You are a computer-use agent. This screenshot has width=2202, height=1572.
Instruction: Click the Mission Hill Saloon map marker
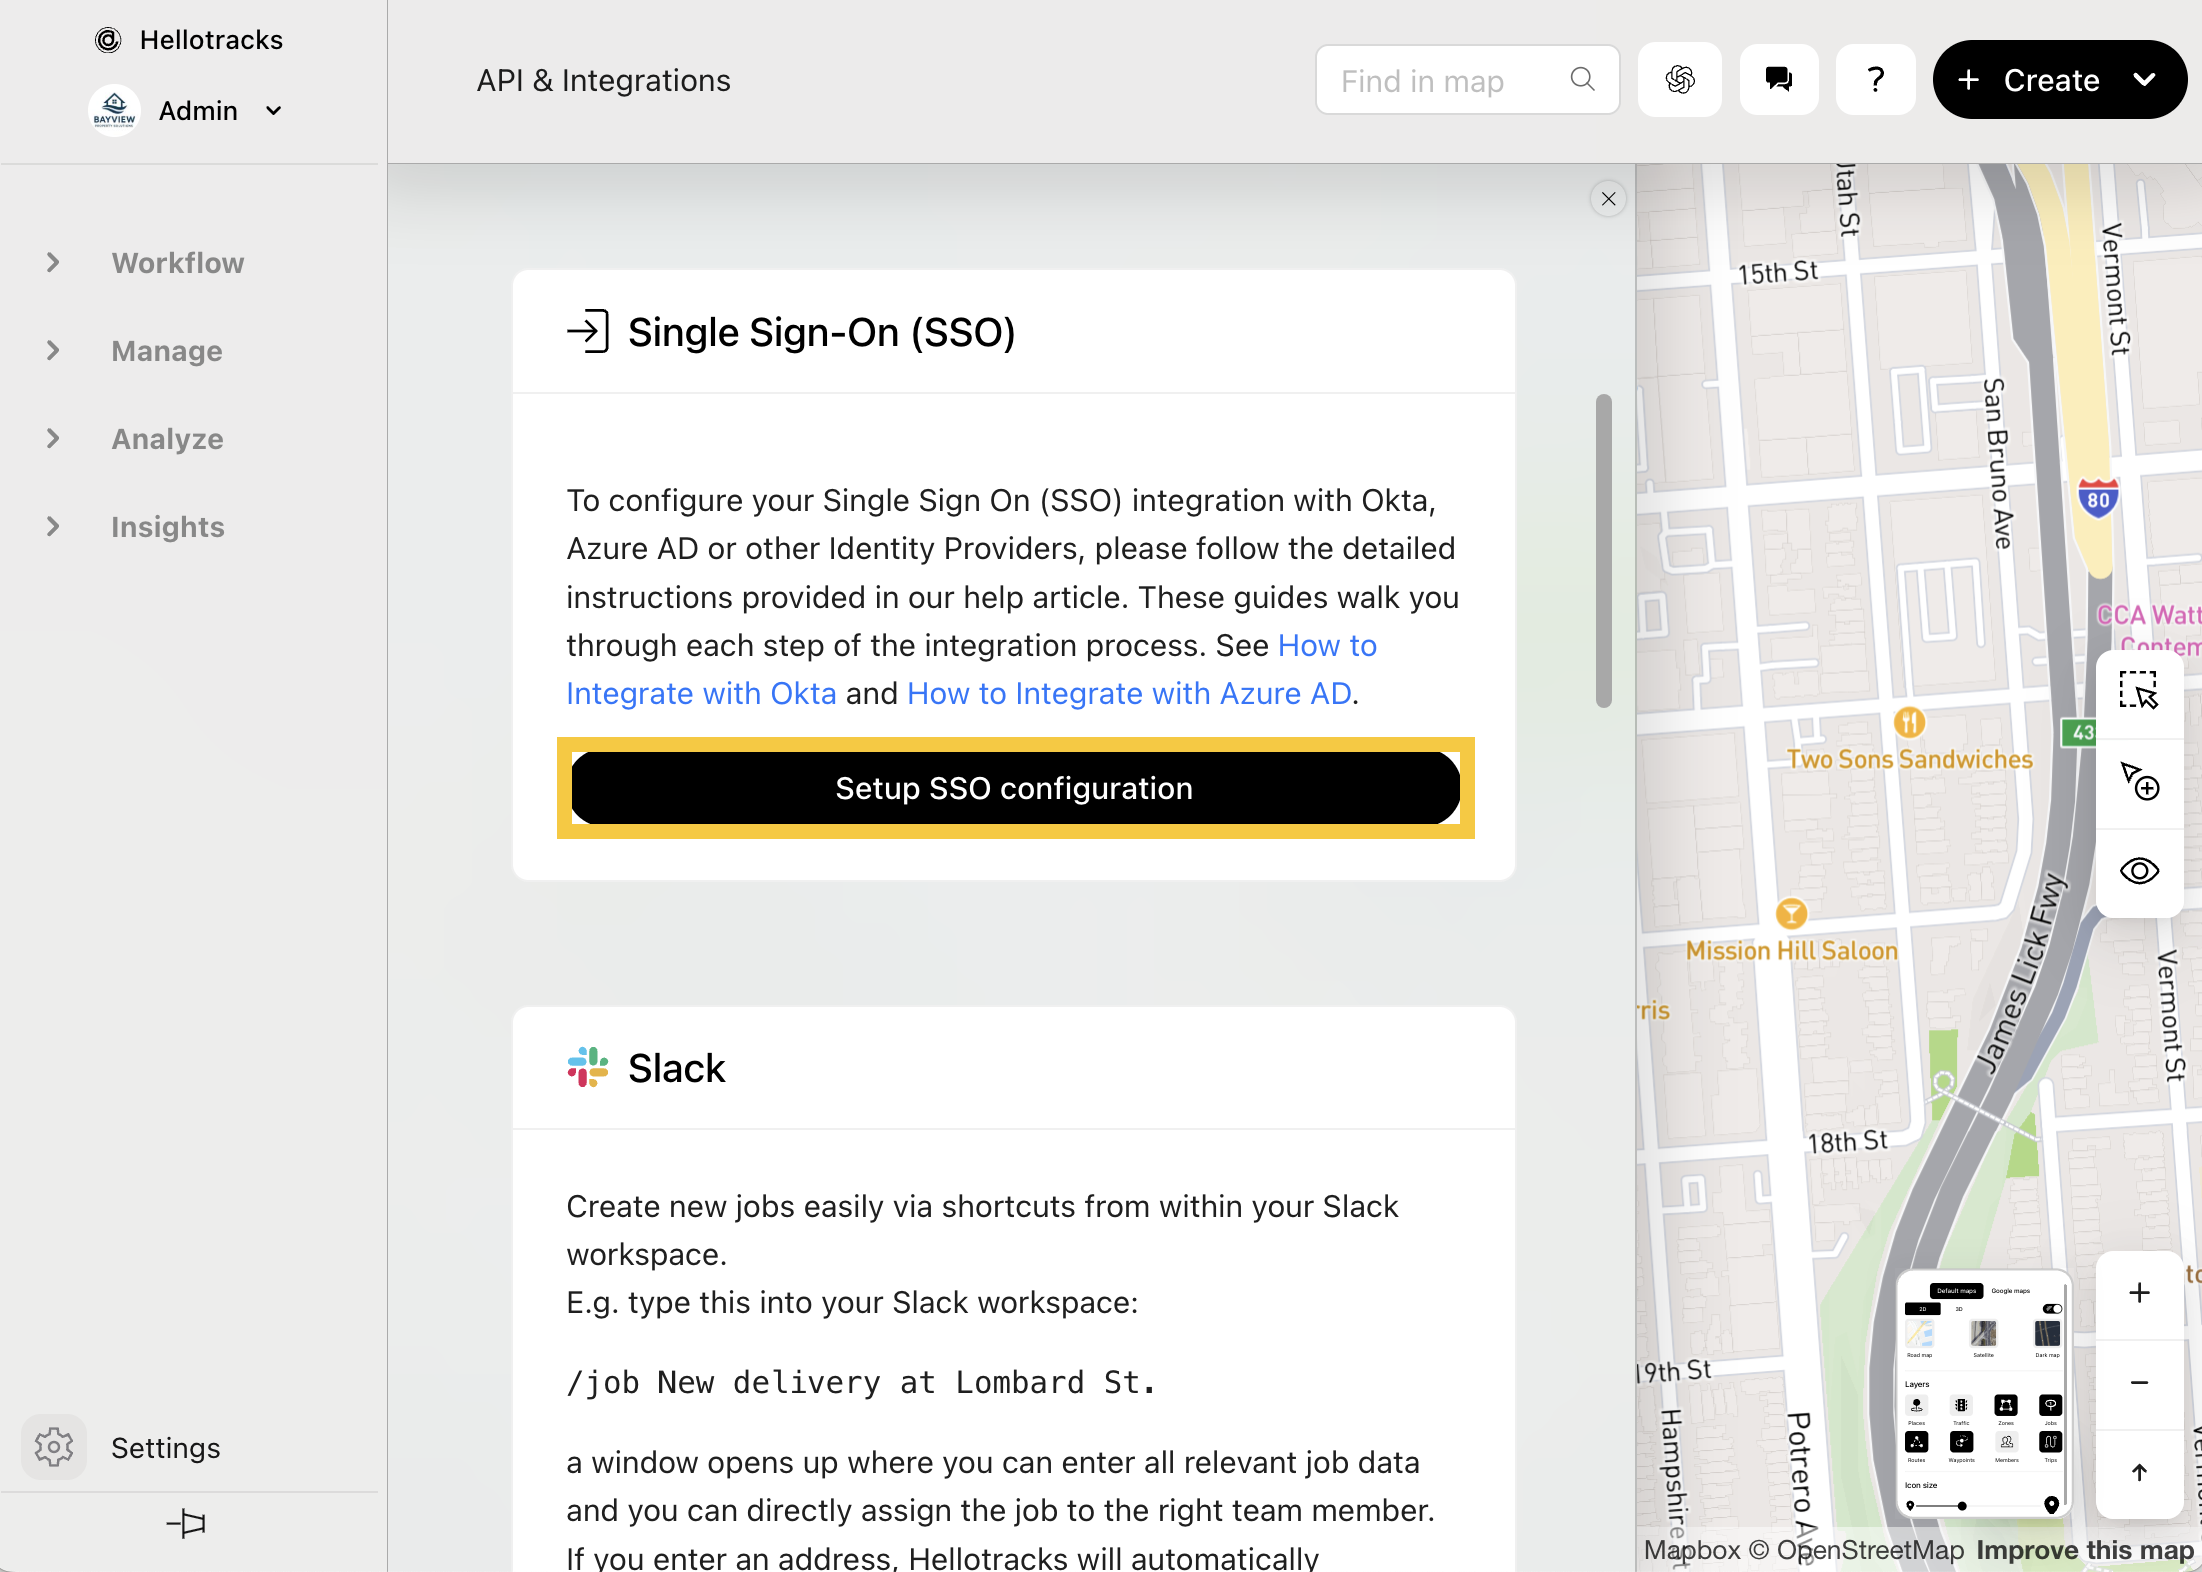pos(1791,913)
